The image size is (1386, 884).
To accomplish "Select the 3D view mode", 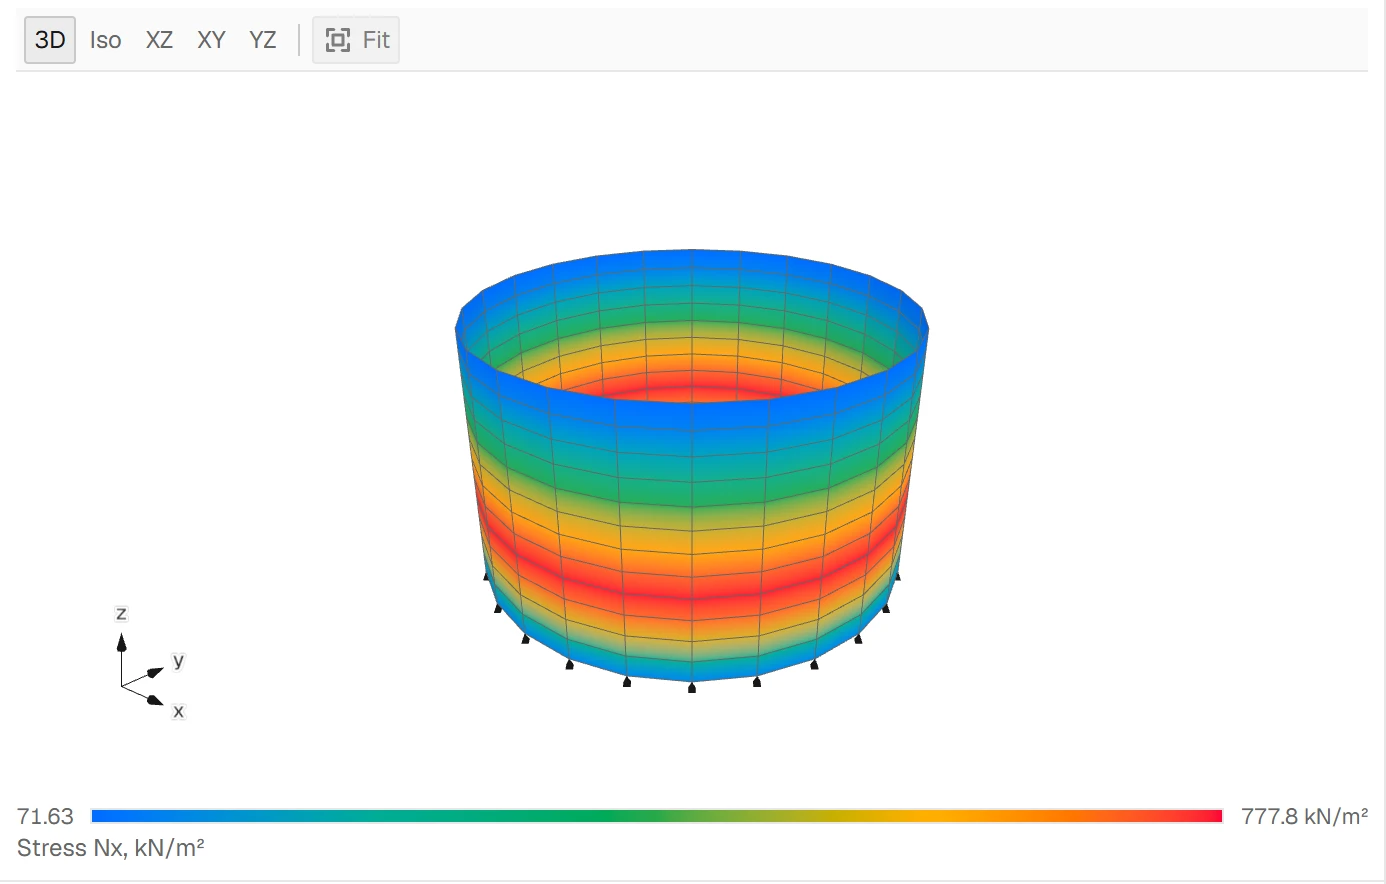I will pyautogui.click(x=50, y=40).
